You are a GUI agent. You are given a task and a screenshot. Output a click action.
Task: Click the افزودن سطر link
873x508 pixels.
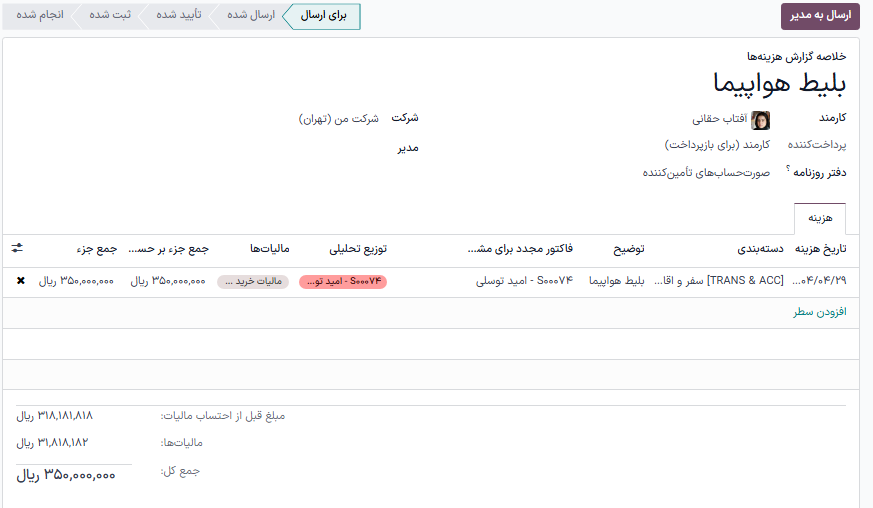point(820,312)
